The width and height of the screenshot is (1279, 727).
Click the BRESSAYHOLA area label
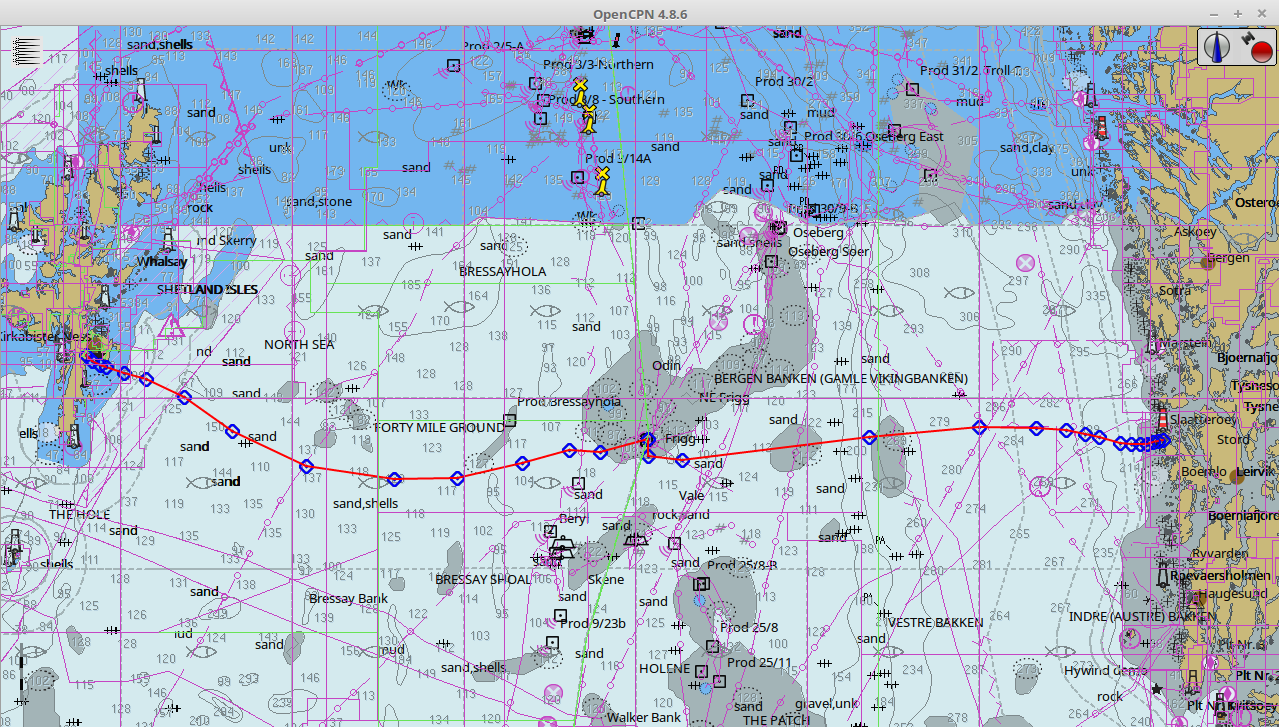coord(502,271)
